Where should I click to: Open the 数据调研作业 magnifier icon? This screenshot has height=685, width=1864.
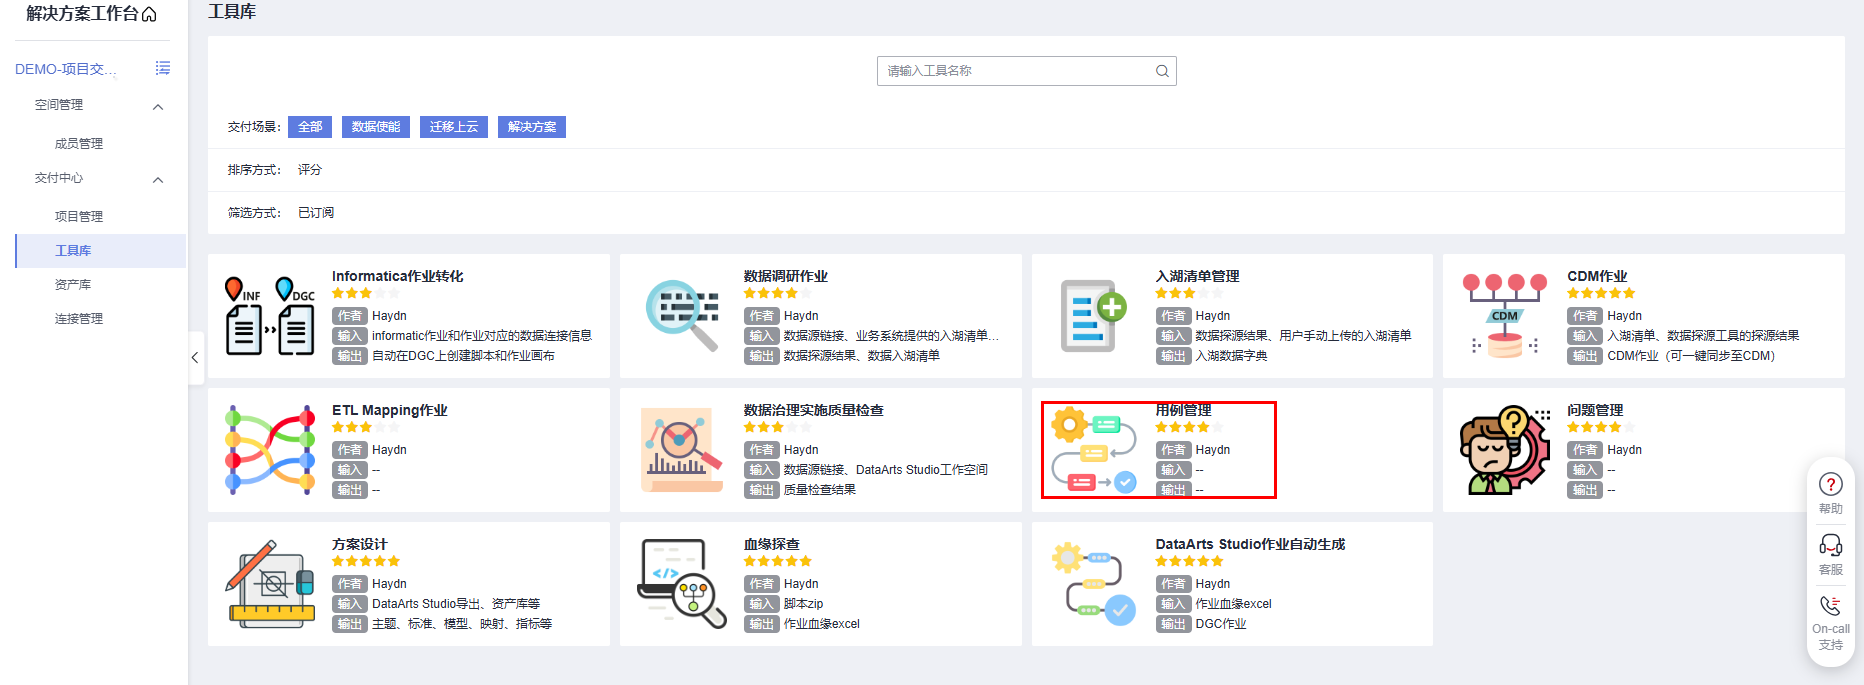682,316
